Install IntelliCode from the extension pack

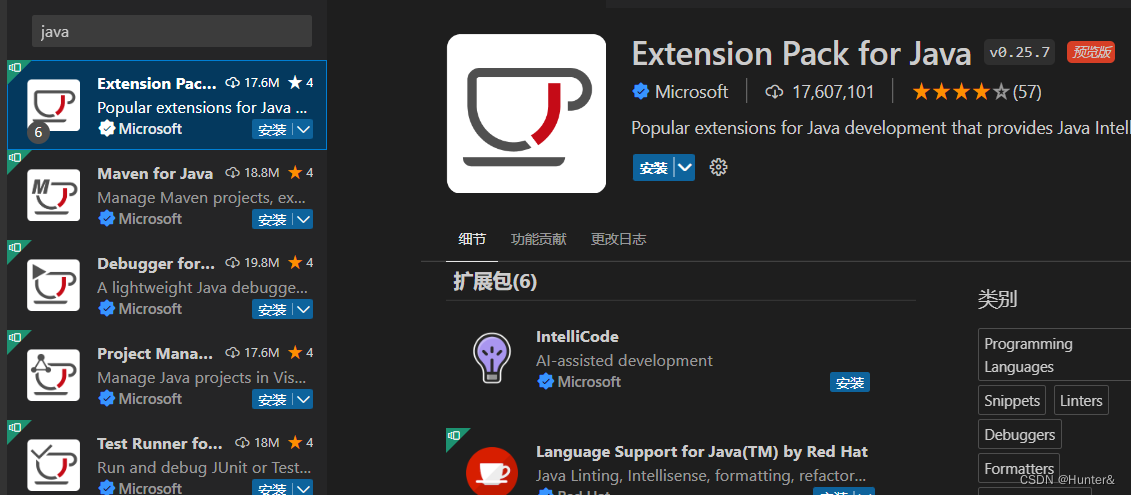(x=850, y=382)
